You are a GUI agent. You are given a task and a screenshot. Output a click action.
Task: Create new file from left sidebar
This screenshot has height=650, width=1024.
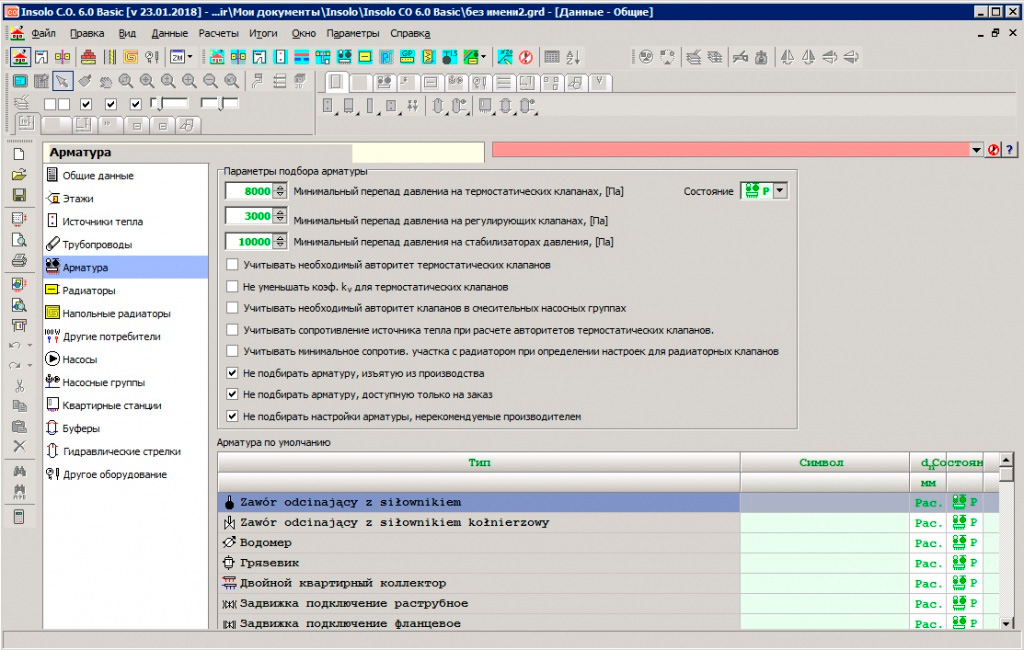point(19,154)
